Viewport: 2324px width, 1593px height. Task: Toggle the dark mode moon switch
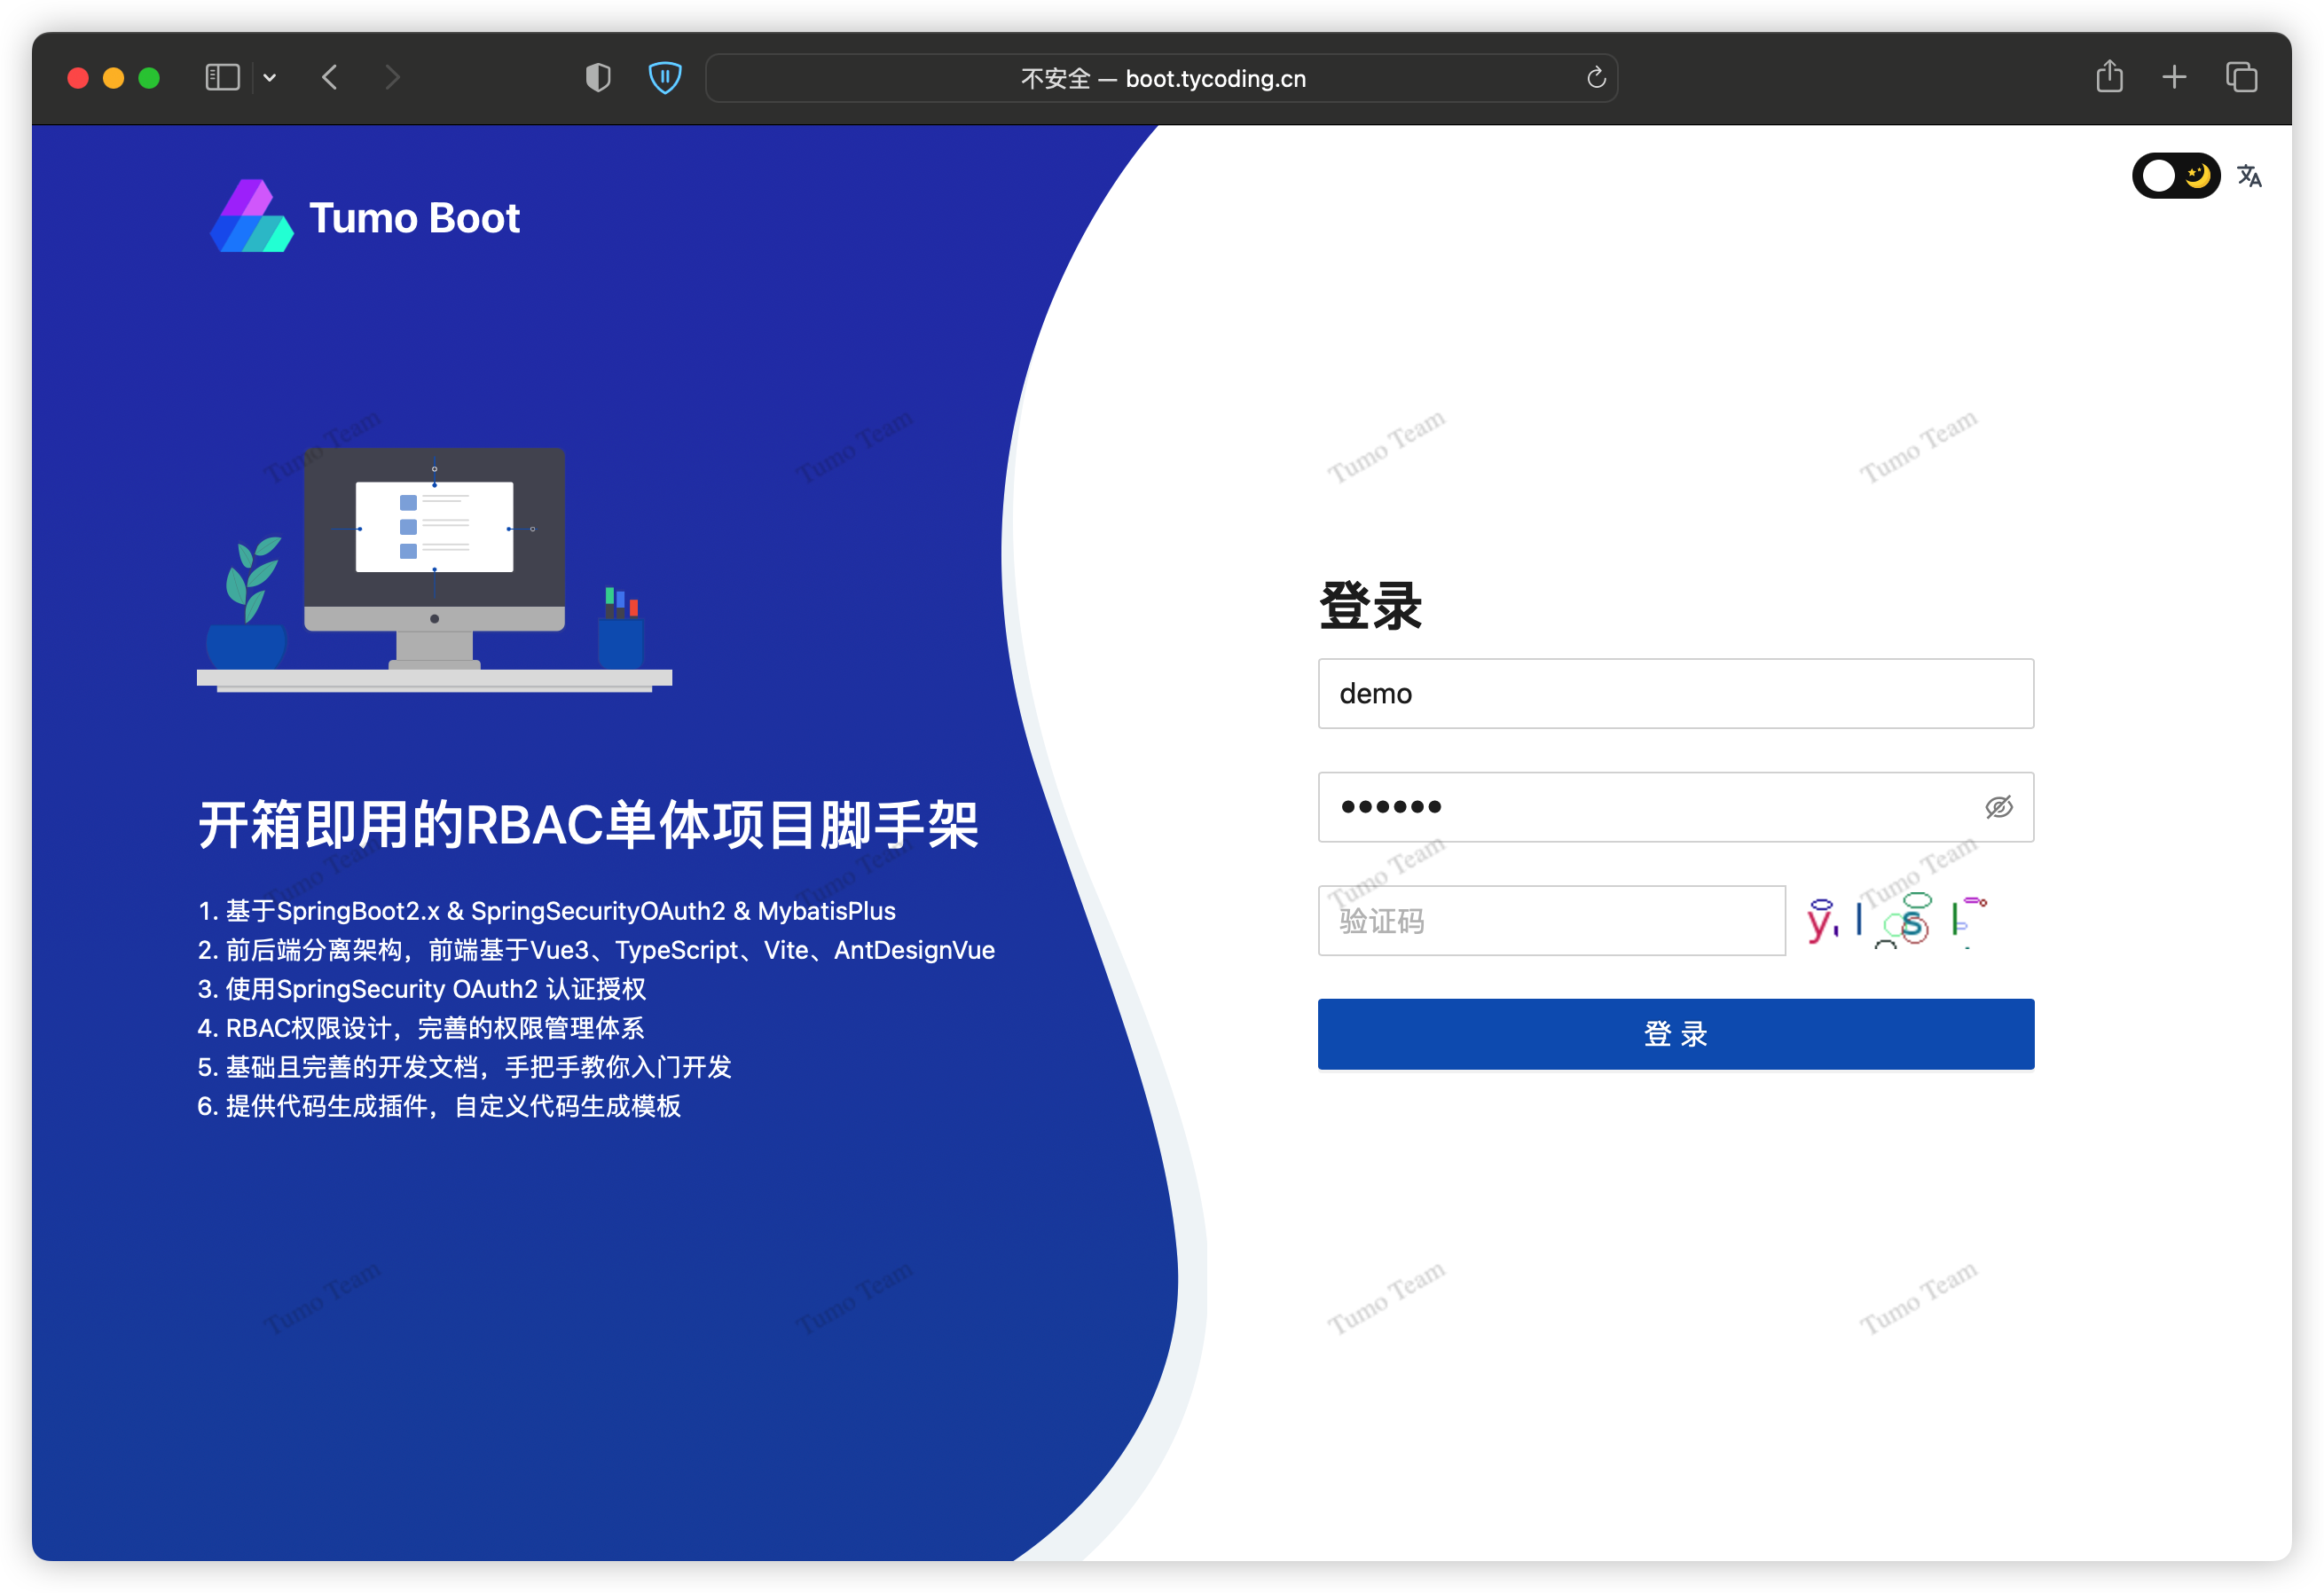[x=2175, y=176]
